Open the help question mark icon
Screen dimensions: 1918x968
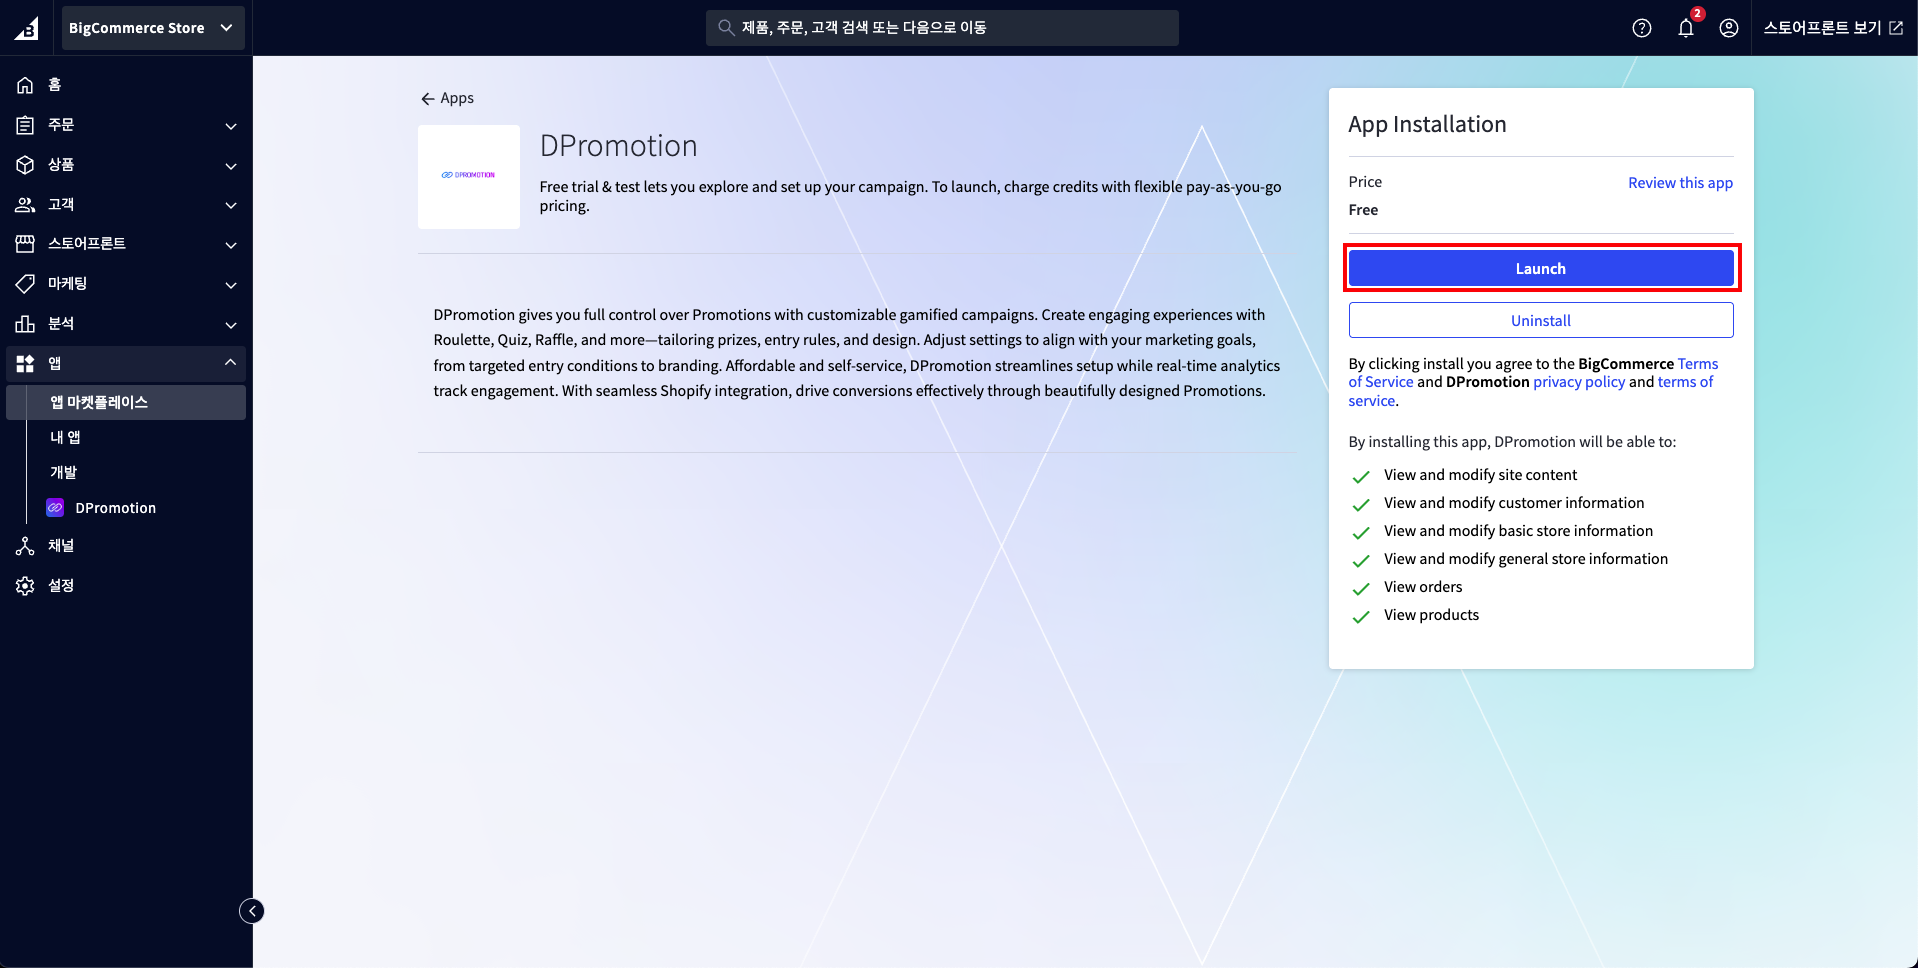1642,28
